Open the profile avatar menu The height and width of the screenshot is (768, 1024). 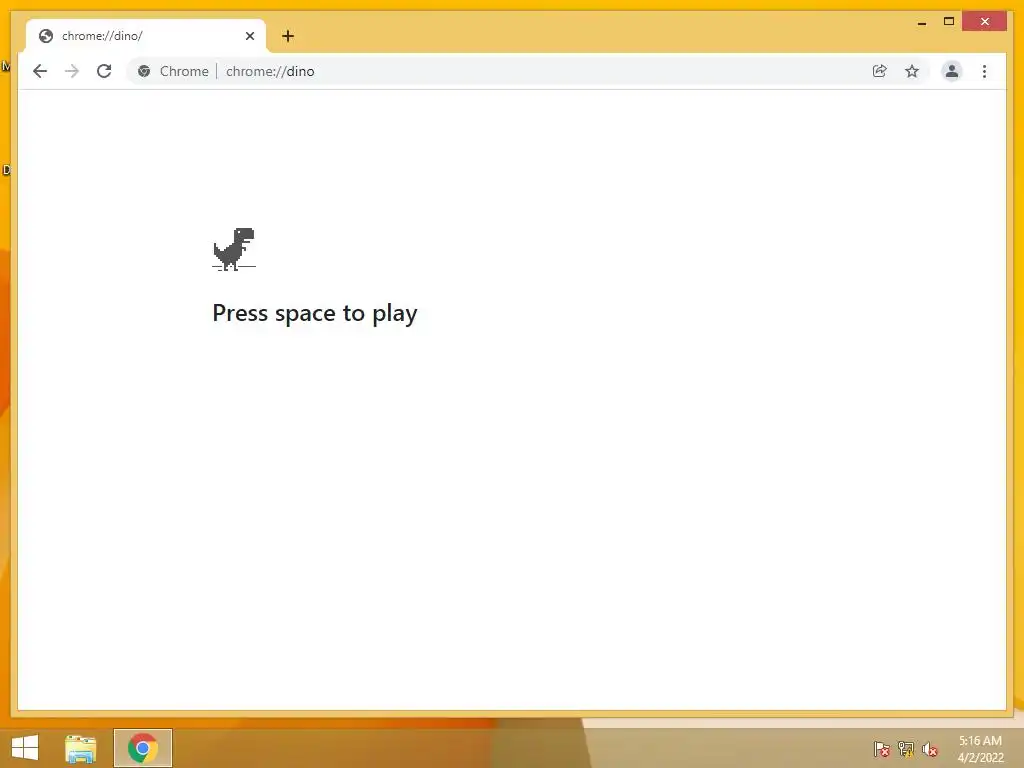pyautogui.click(x=952, y=71)
